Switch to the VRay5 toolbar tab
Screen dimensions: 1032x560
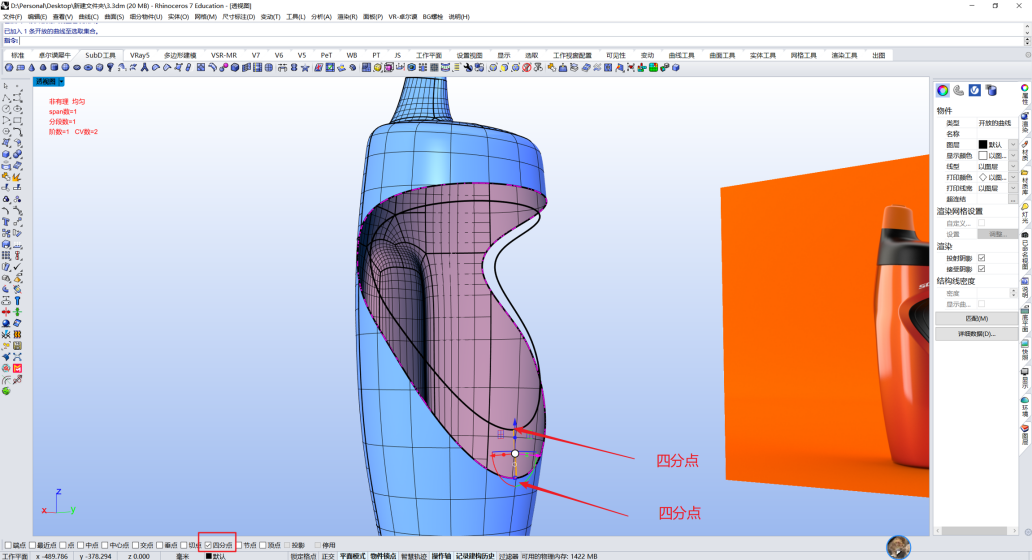pyautogui.click(x=140, y=55)
